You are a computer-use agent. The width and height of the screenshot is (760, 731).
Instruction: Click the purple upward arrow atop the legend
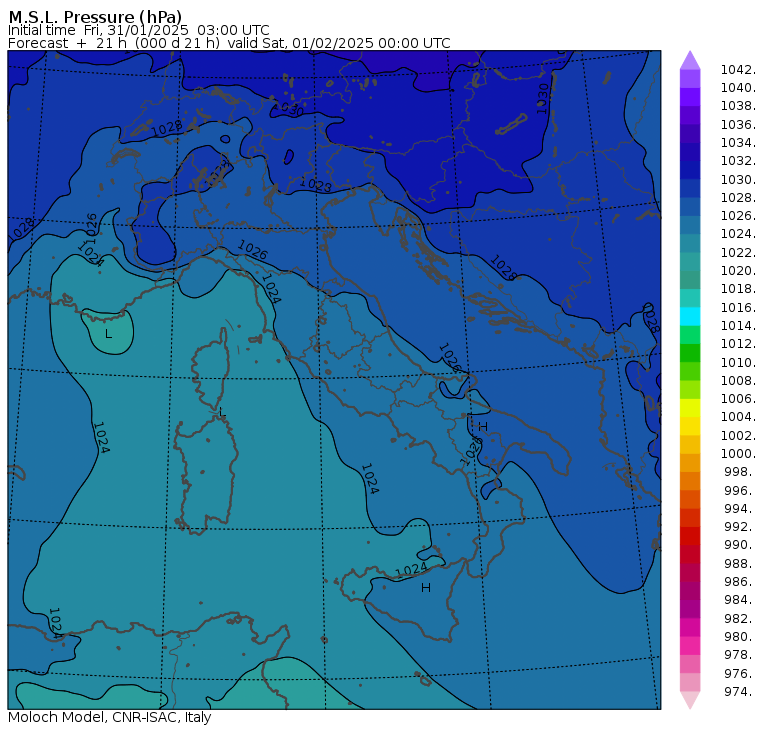click(690, 60)
